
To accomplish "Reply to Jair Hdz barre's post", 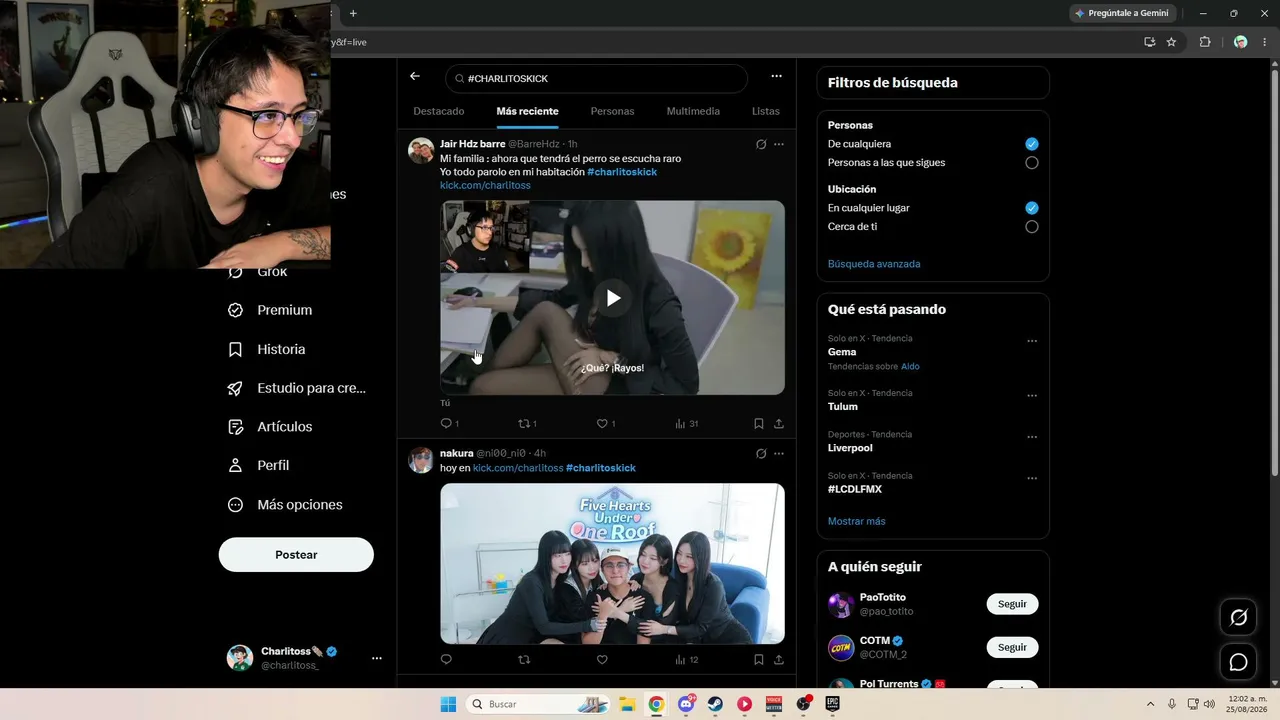I will [446, 423].
